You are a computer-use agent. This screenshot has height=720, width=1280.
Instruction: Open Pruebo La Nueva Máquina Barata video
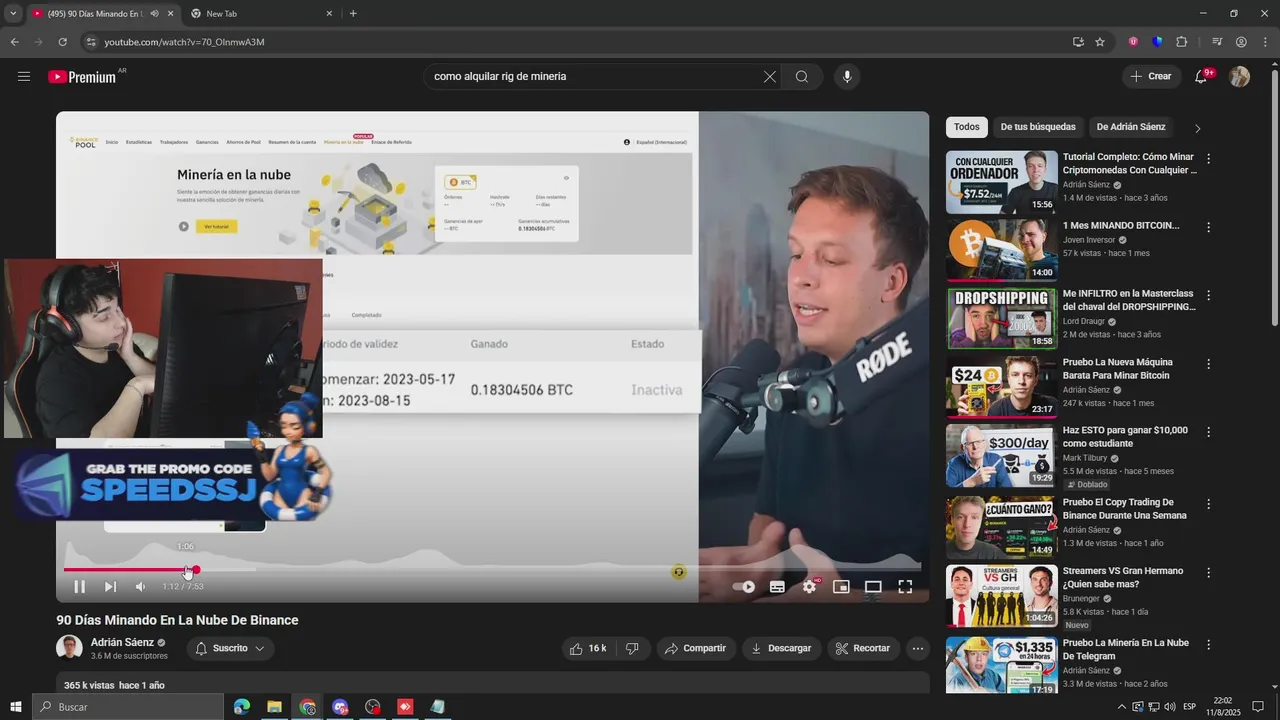(x=1002, y=387)
